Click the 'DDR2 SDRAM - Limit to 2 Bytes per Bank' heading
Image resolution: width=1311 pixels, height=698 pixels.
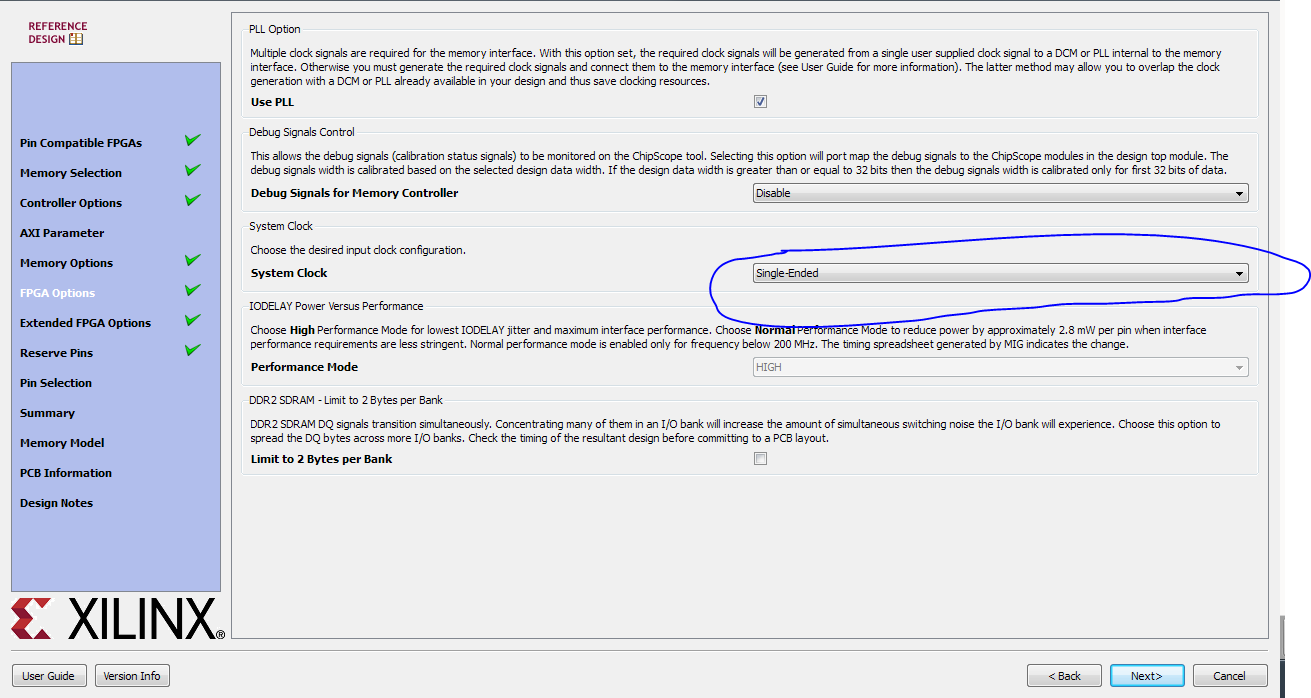point(346,400)
